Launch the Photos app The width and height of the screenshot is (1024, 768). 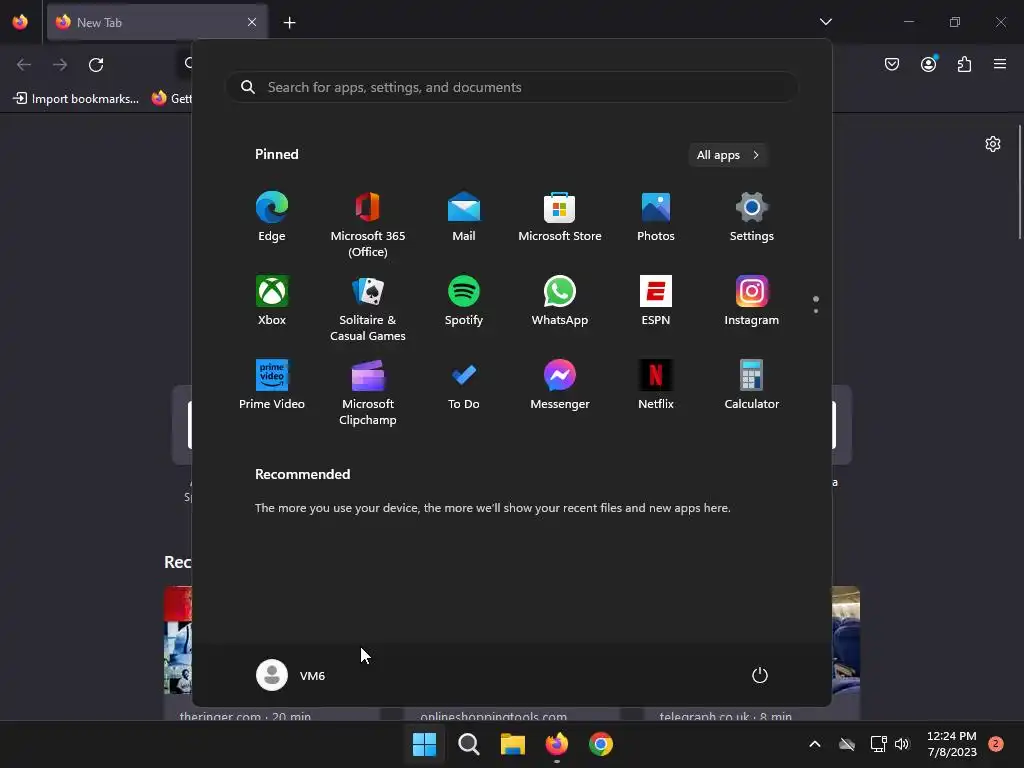[x=656, y=217]
